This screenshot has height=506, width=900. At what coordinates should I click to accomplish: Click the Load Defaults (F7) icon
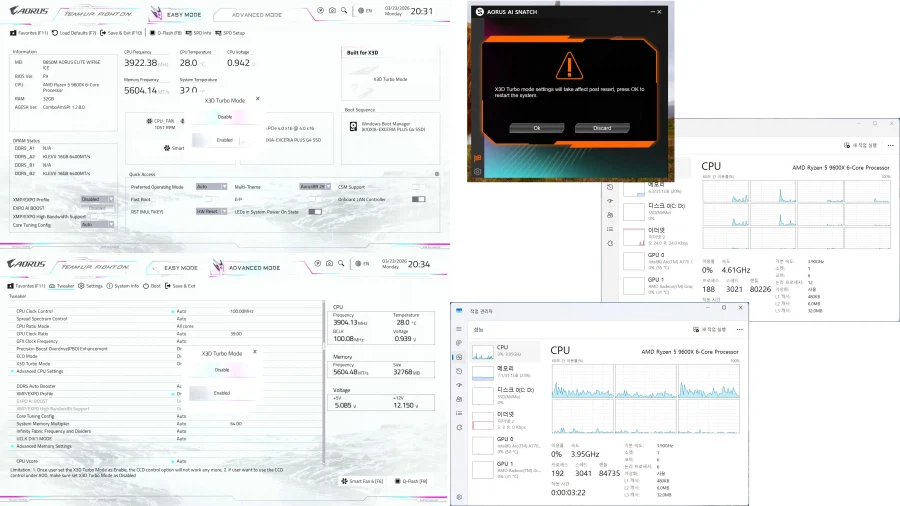point(55,33)
